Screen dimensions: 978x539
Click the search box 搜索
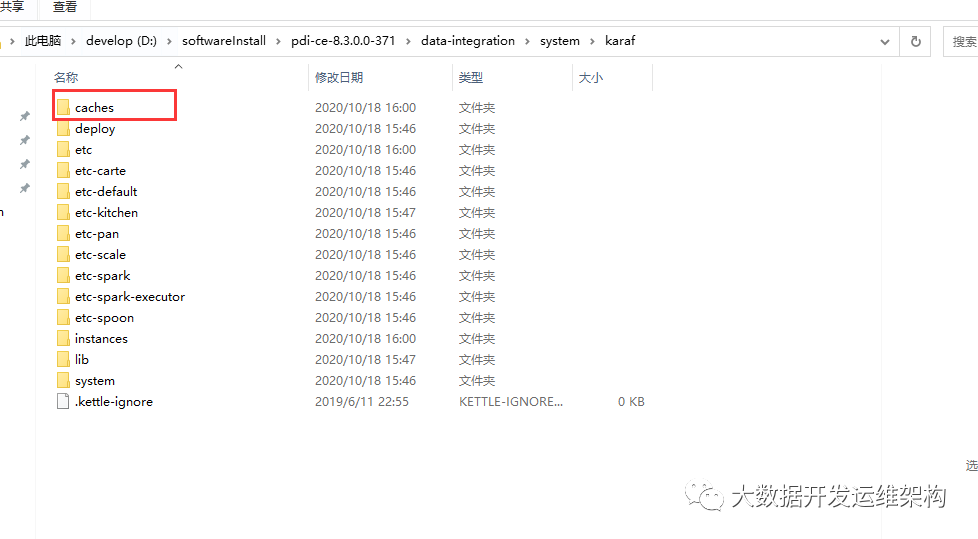pos(961,42)
